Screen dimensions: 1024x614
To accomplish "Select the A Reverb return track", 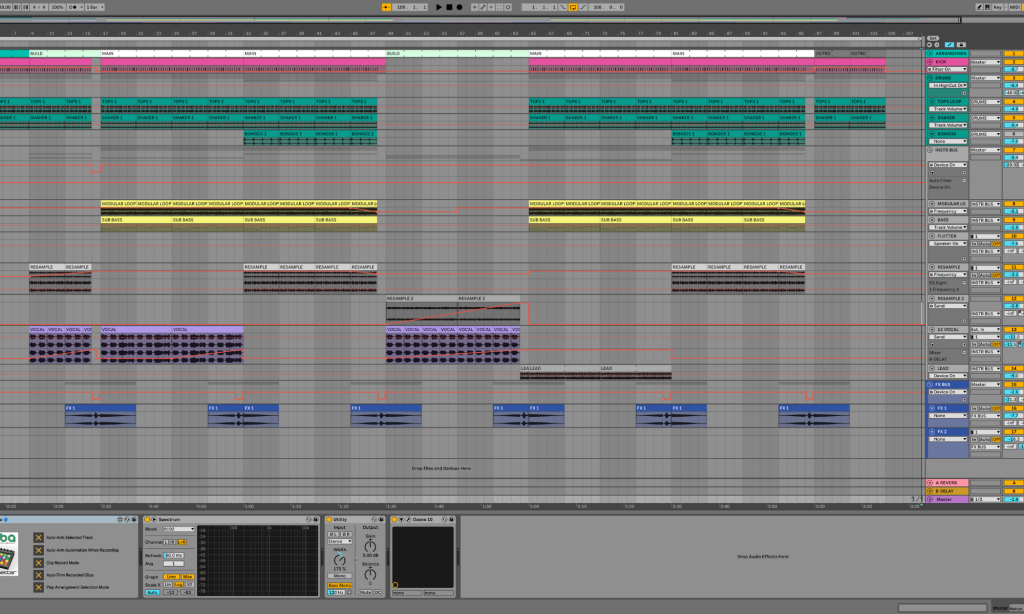I will (948, 483).
